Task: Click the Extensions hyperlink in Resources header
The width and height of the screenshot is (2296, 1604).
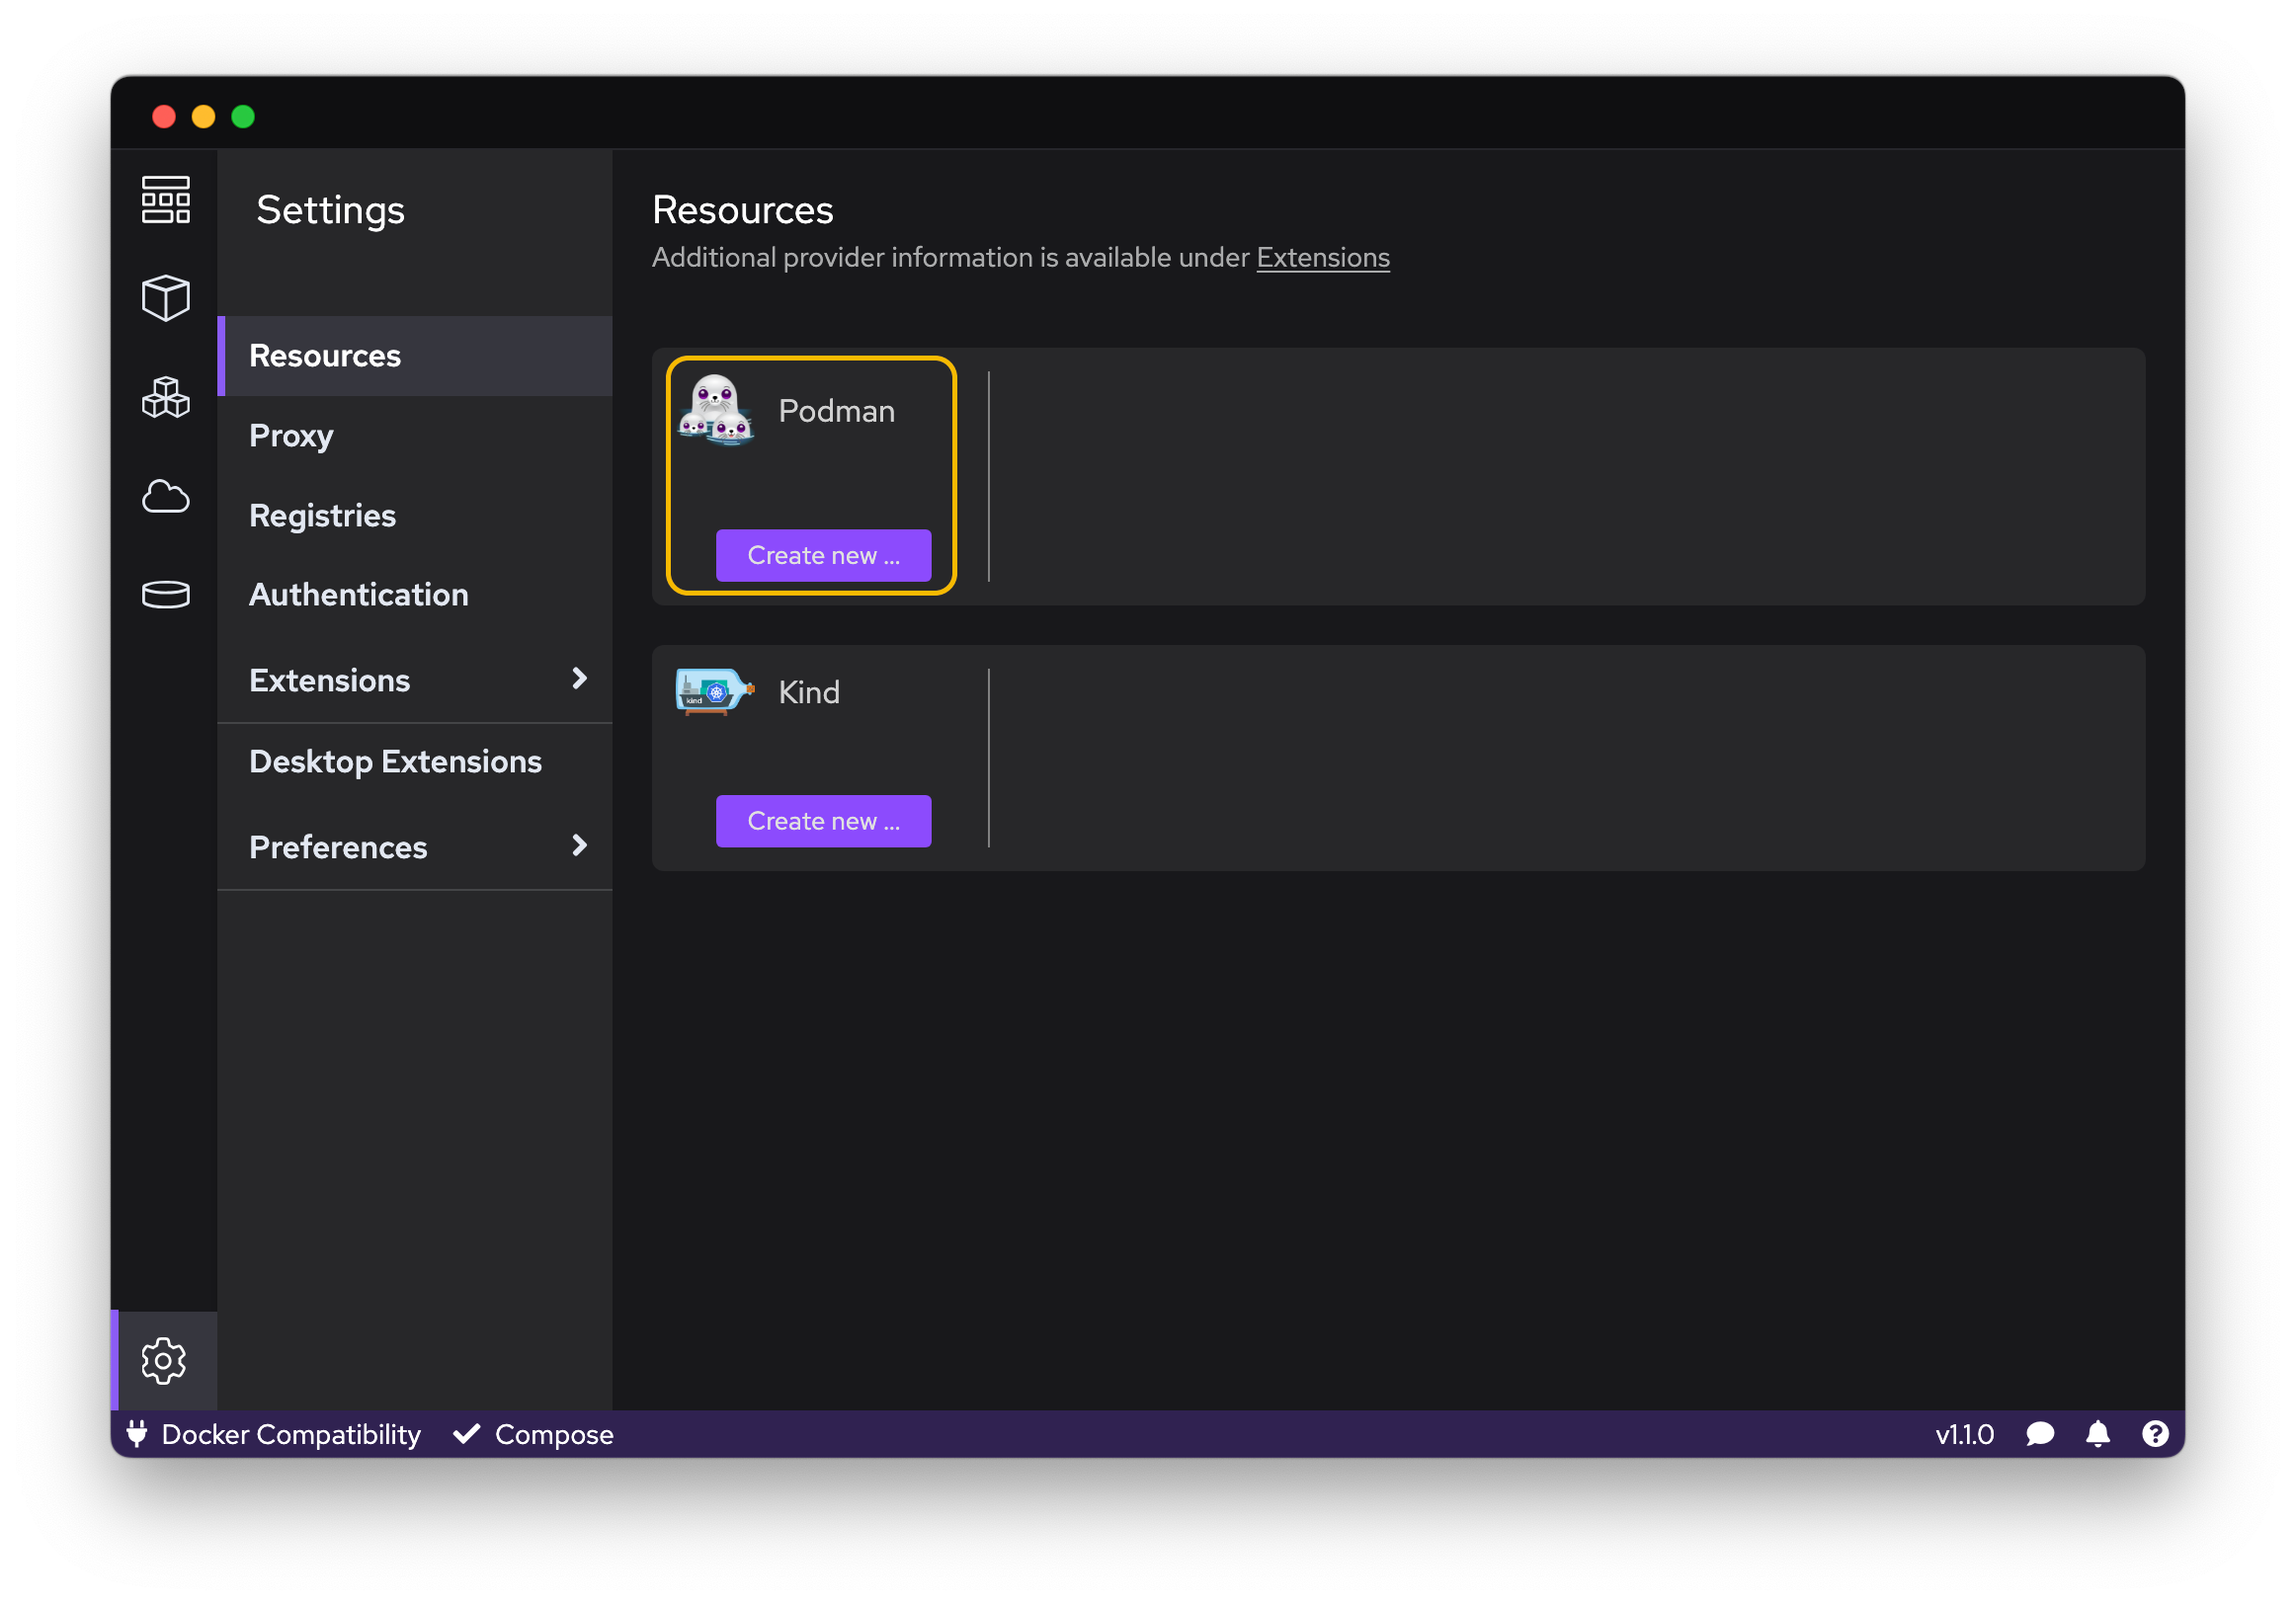Action: (x=1323, y=258)
